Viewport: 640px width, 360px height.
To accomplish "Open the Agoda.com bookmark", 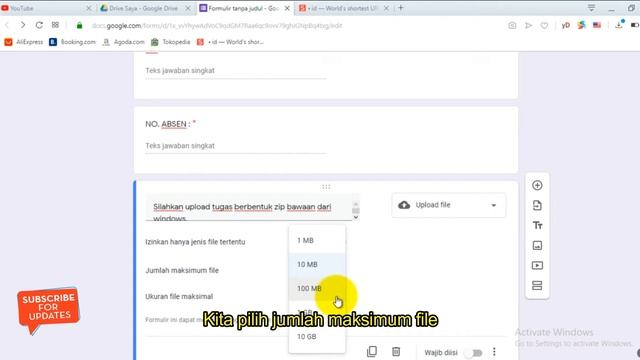I will [123, 42].
